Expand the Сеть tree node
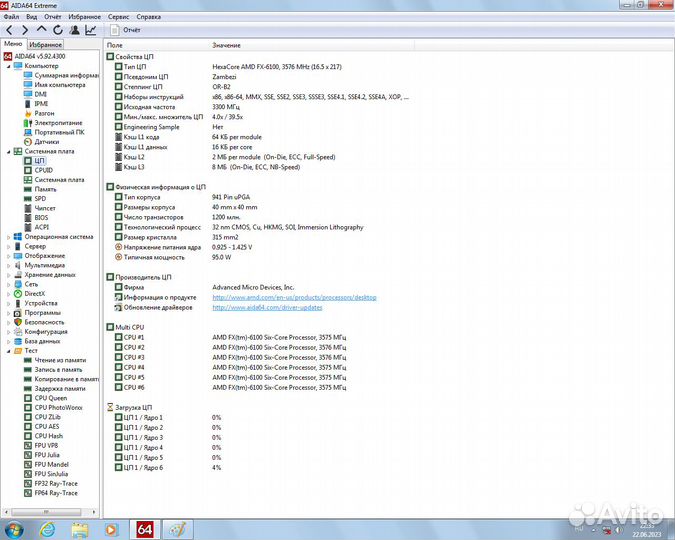675x540 pixels. pos(8,285)
